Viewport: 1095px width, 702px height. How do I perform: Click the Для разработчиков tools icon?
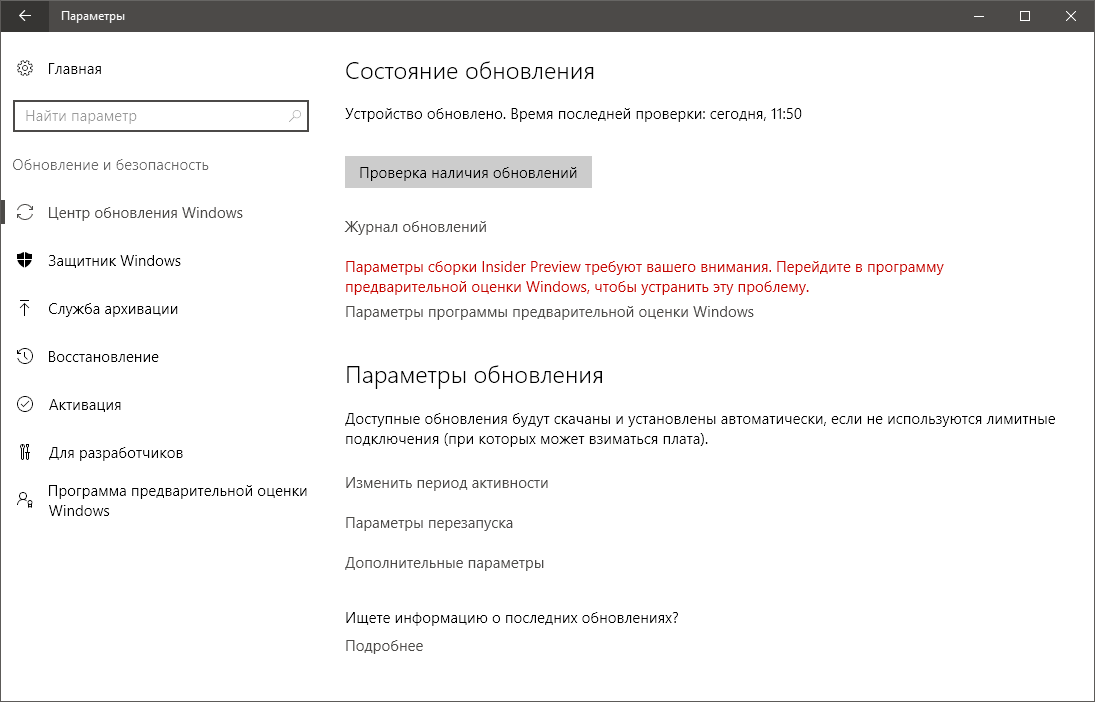(25, 453)
